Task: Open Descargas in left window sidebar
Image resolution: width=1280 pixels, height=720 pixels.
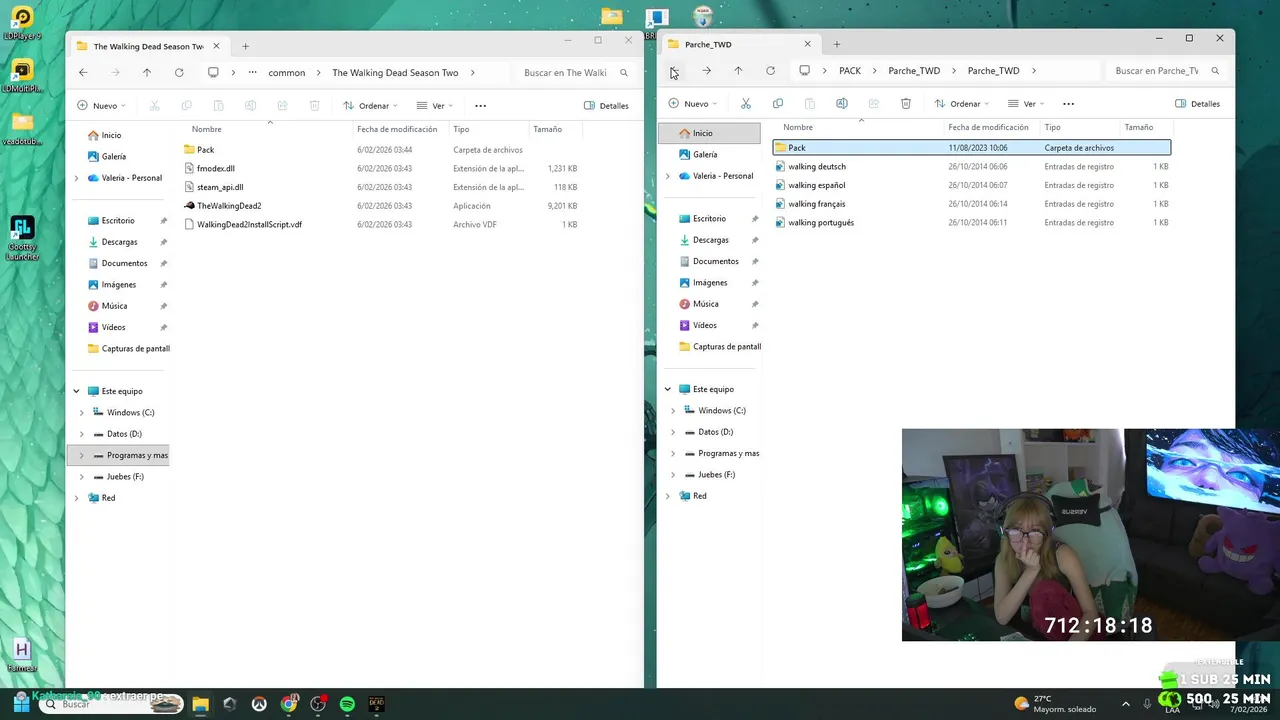Action: pyautogui.click(x=119, y=242)
